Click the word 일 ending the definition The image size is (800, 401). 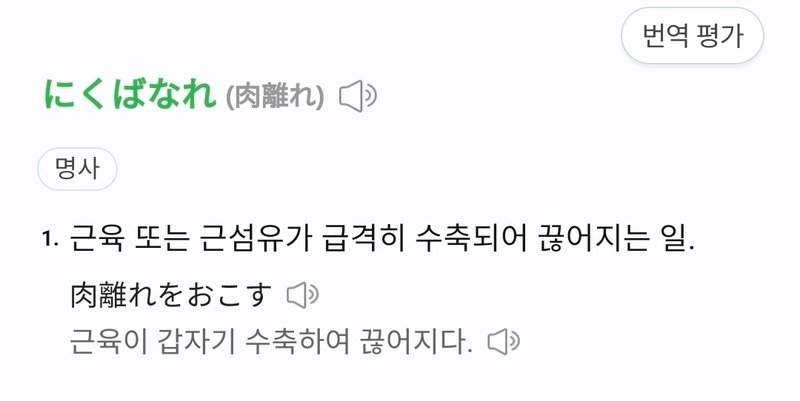coord(674,238)
